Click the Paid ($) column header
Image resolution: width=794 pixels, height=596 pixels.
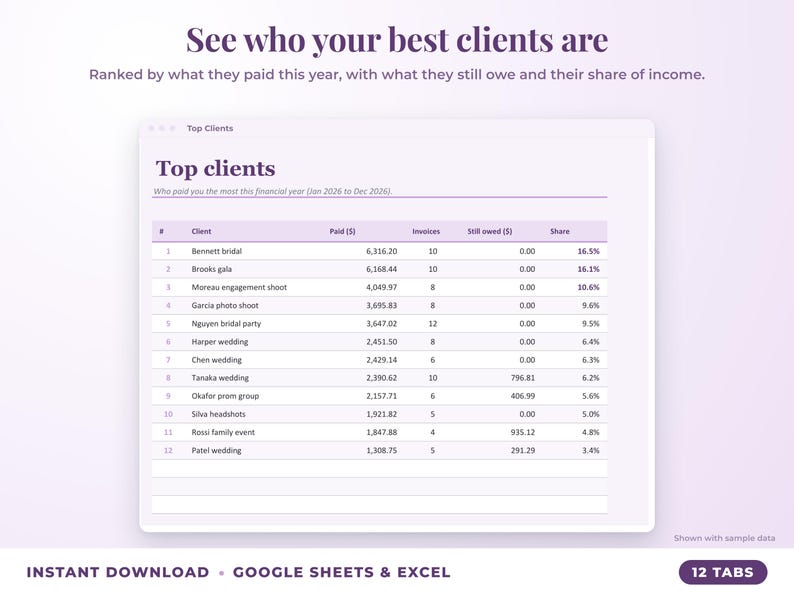pyautogui.click(x=342, y=231)
